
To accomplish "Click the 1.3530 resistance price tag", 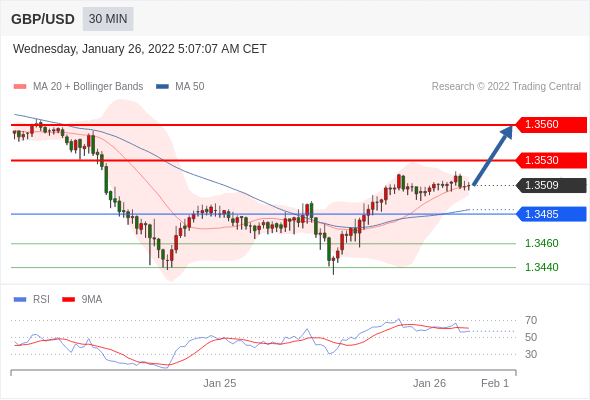I will point(551,161).
